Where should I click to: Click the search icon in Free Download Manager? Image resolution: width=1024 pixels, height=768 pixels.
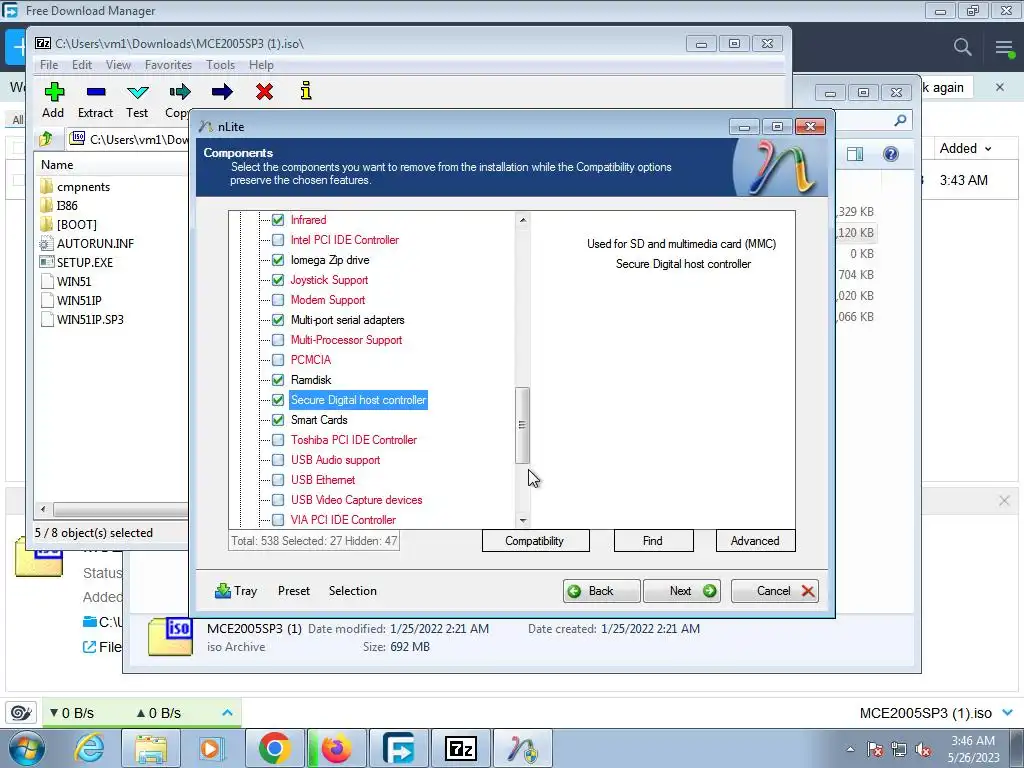tap(962, 47)
